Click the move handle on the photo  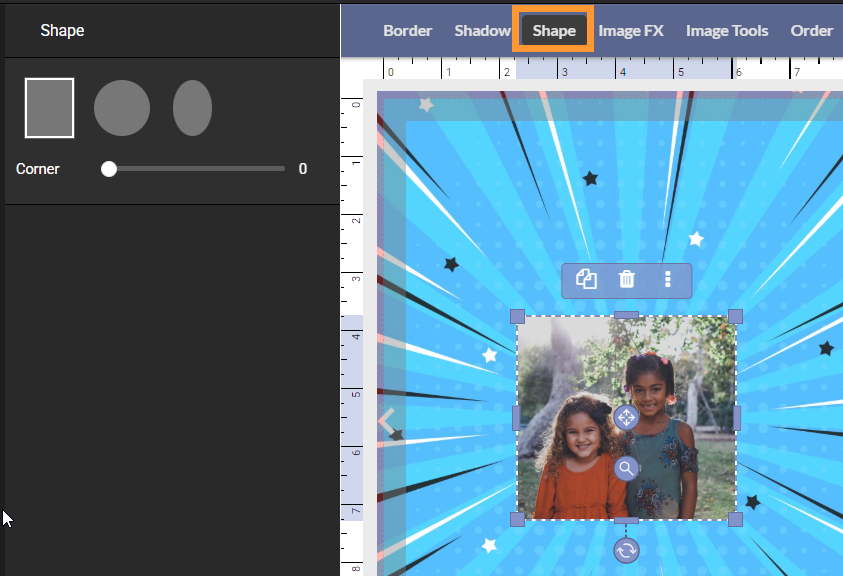coord(626,417)
